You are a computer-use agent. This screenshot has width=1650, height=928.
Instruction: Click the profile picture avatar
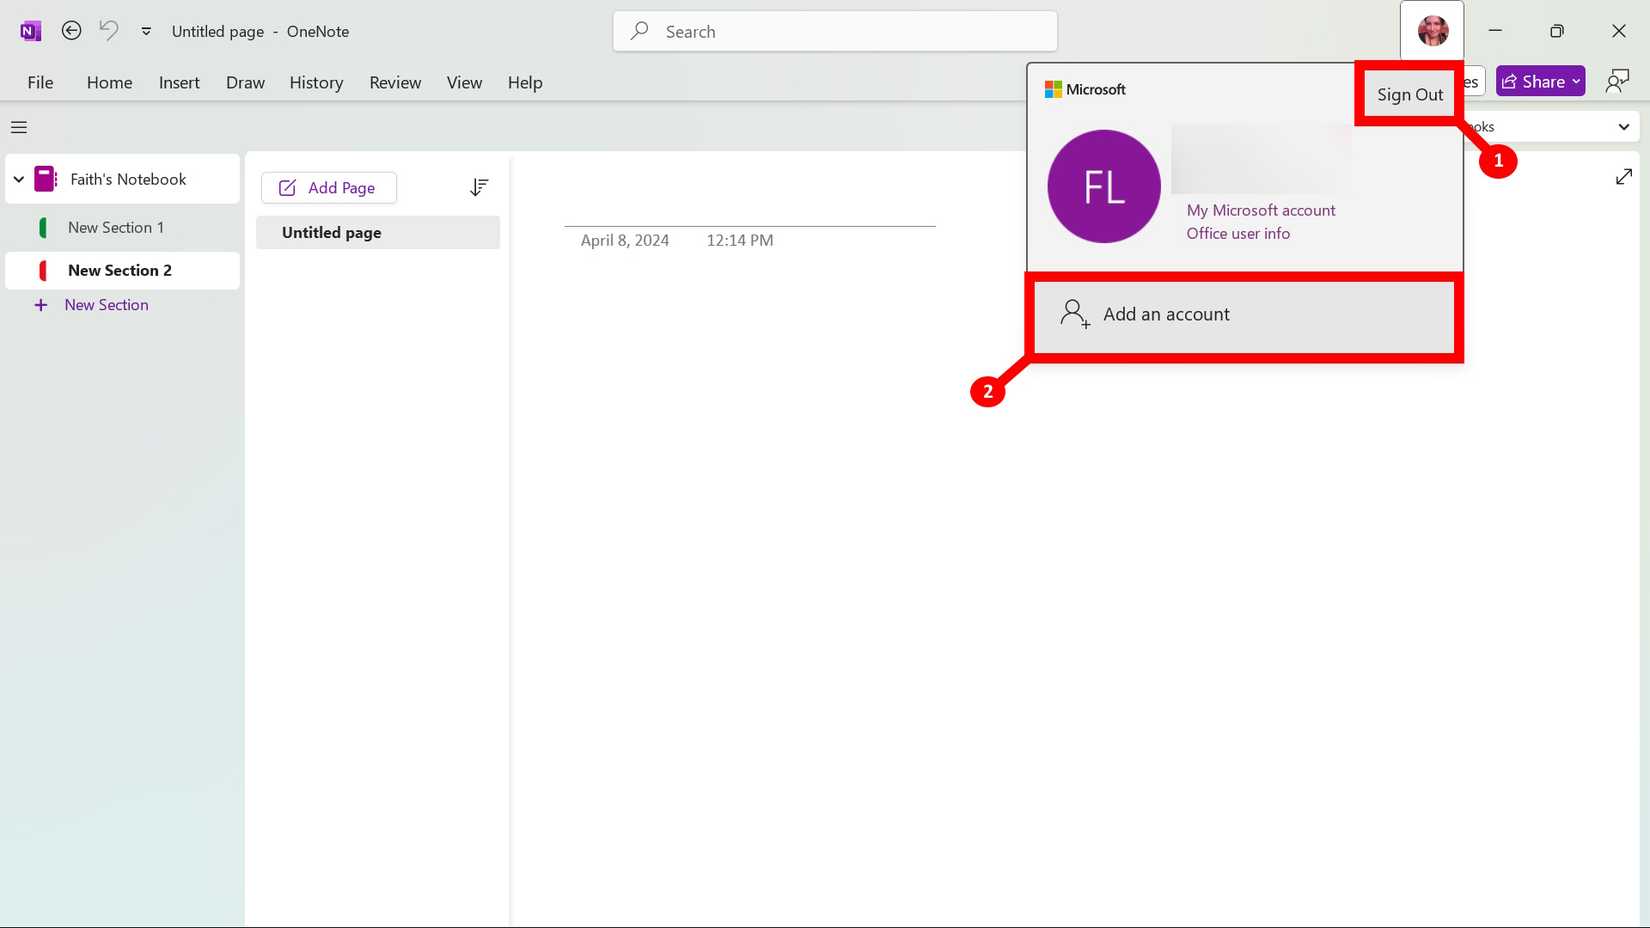(1432, 31)
